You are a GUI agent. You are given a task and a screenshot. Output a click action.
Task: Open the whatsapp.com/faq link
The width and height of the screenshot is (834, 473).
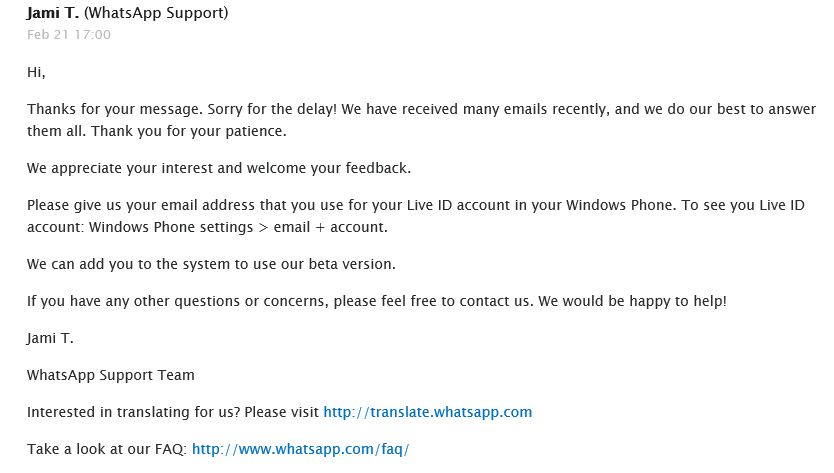(x=301, y=450)
